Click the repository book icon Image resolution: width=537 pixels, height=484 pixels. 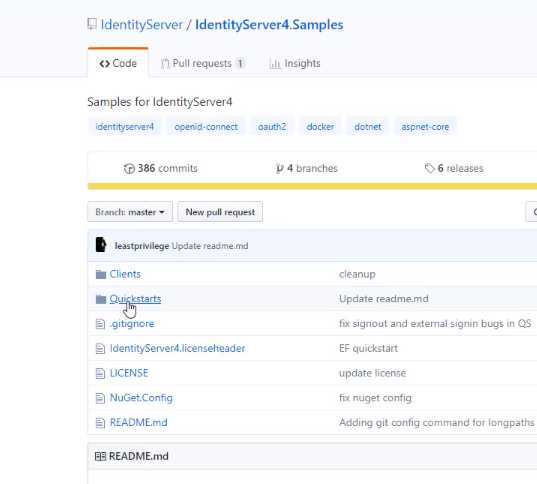(x=92, y=24)
